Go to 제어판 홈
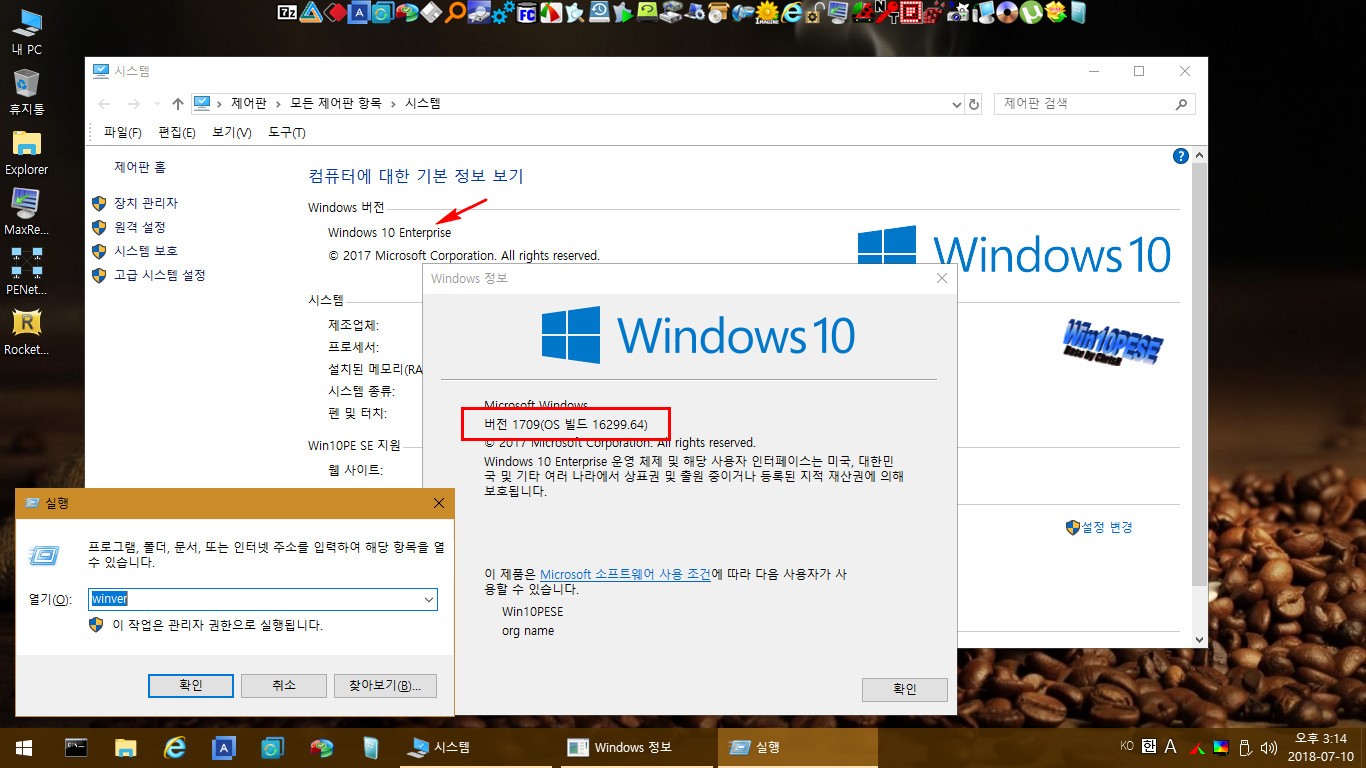 pos(140,168)
